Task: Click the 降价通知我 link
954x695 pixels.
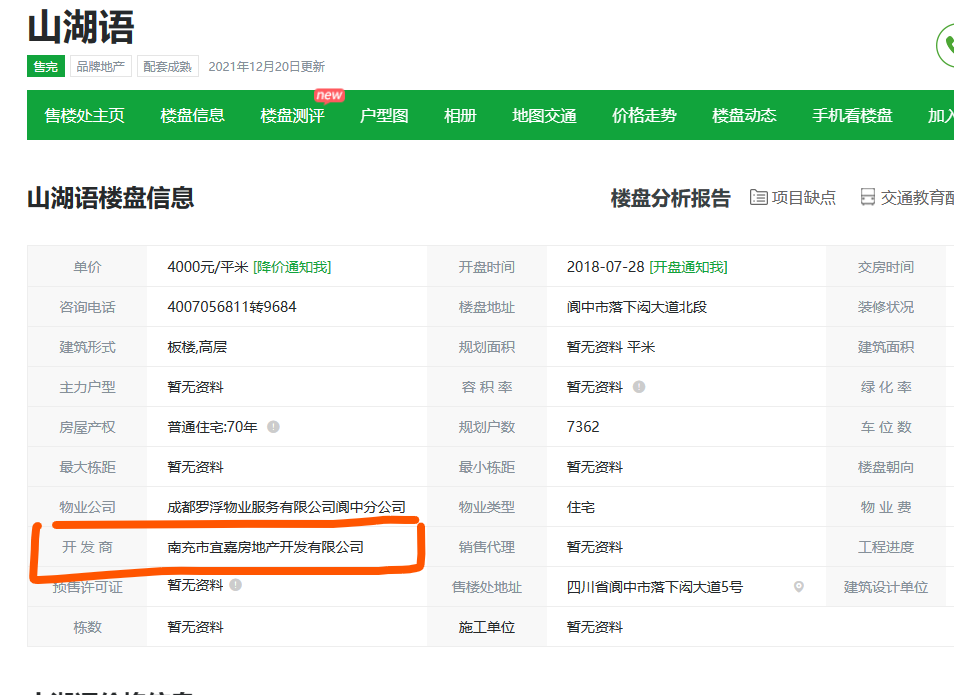Action: click(x=292, y=267)
